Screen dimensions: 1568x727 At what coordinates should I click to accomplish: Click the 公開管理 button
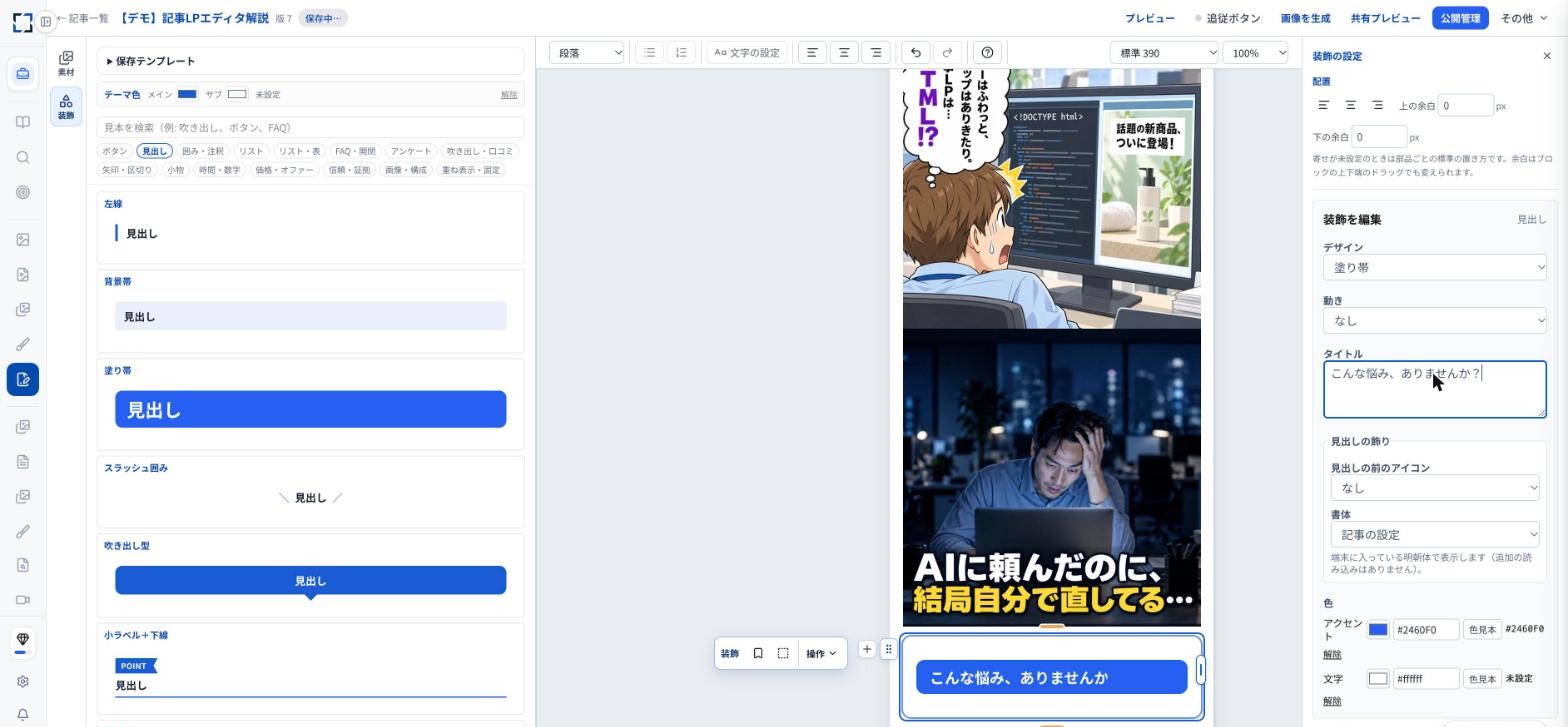pyautogui.click(x=1460, y=18)
